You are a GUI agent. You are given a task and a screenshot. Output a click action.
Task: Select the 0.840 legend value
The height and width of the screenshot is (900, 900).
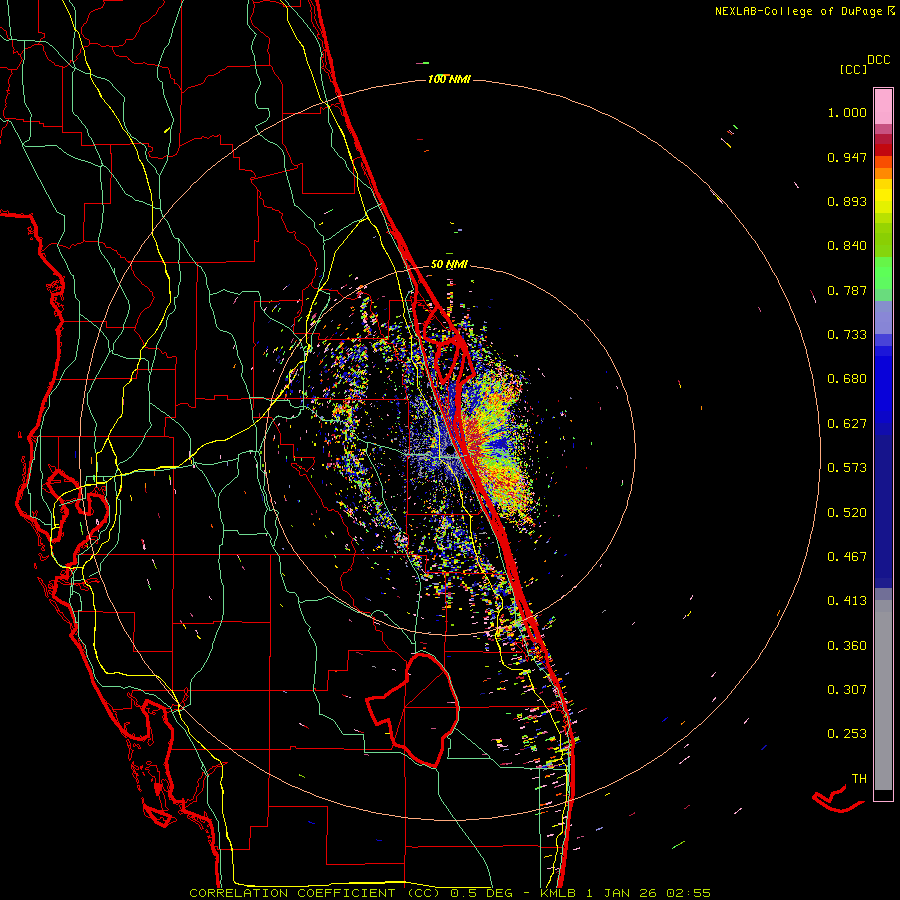tap(847, 246)
